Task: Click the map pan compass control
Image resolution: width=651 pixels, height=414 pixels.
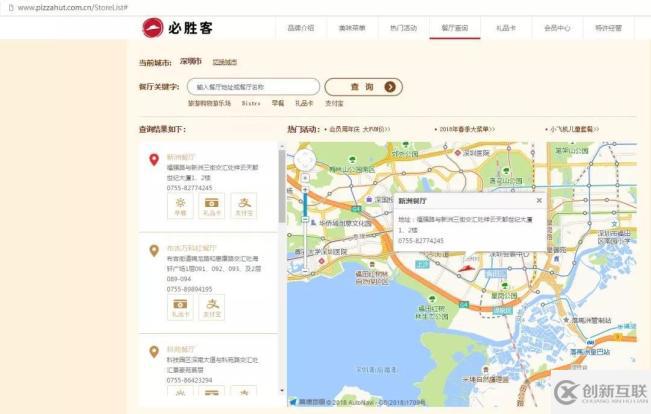Action: click(x=305, y=159)
